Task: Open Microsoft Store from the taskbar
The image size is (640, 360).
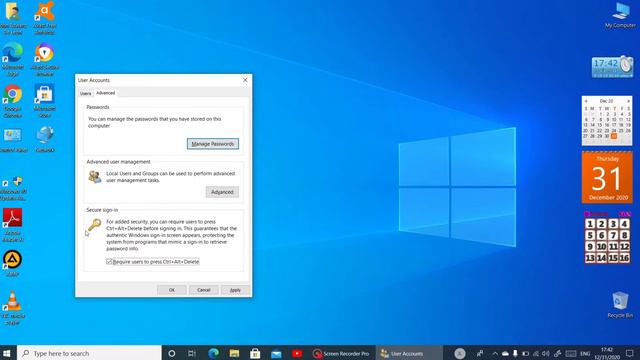Action: 255,353
